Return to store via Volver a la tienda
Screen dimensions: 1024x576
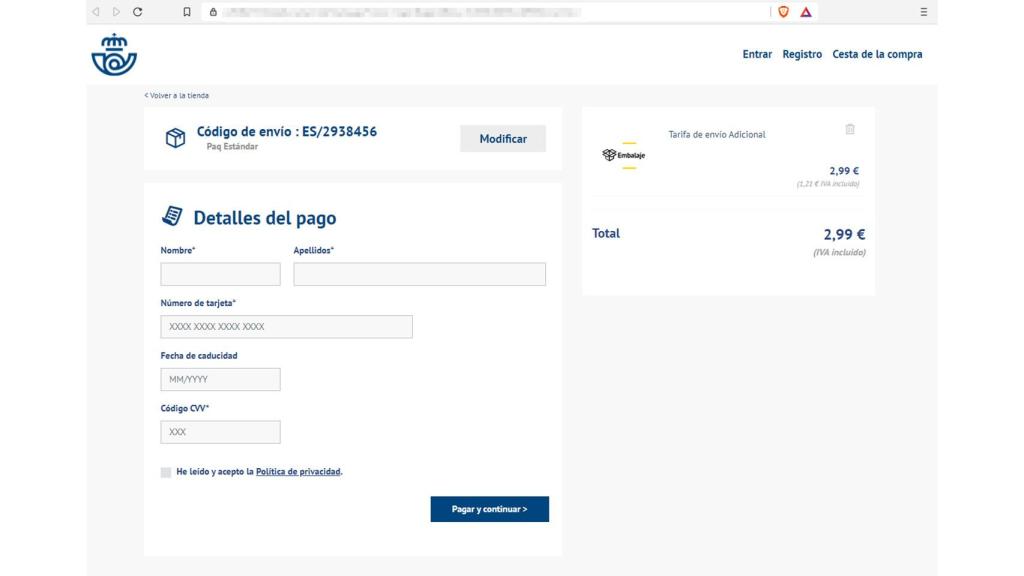click(x=175, y=95)
